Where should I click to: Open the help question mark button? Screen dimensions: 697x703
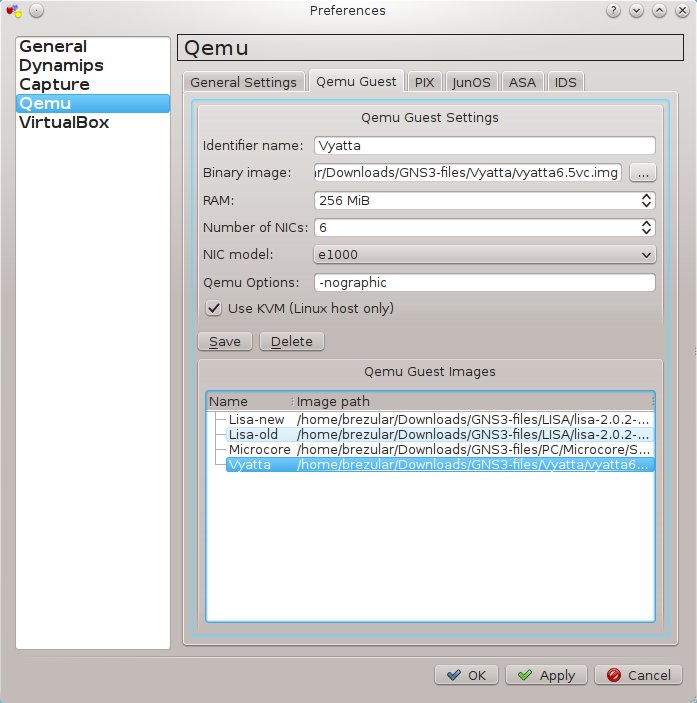click(x=613, y=10)
